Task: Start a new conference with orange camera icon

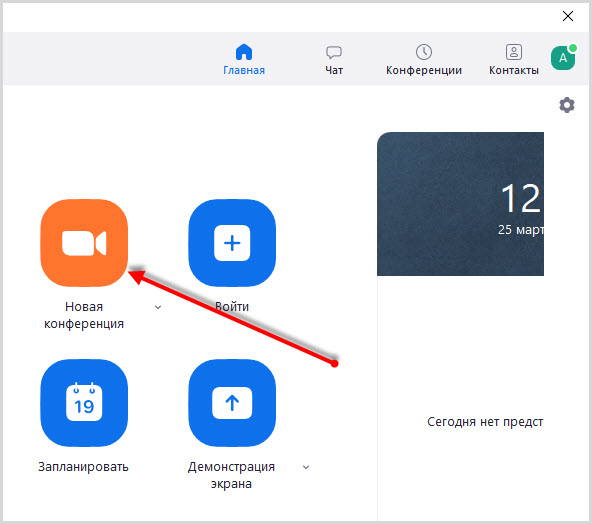Action: [x=84, y=243]
